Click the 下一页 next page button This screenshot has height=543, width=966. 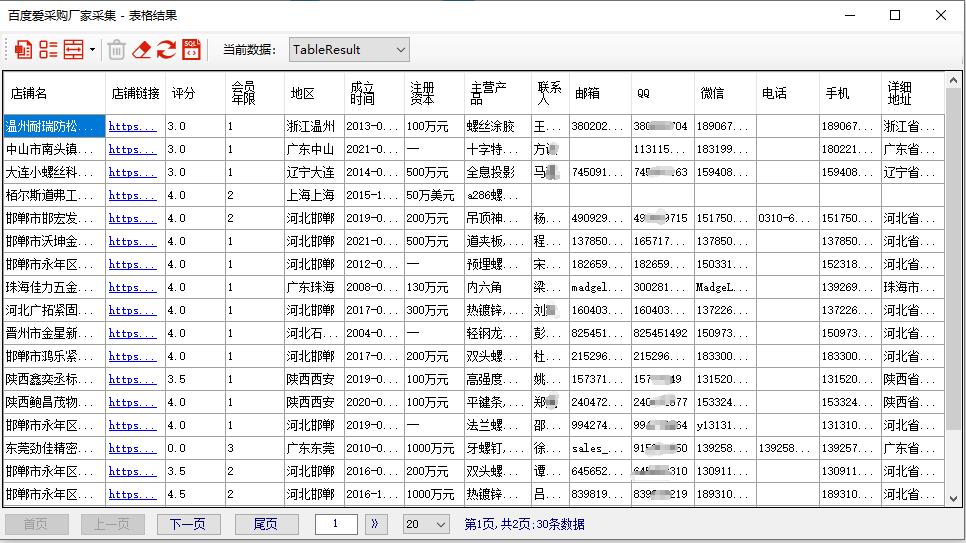click(x=187, y=524)
